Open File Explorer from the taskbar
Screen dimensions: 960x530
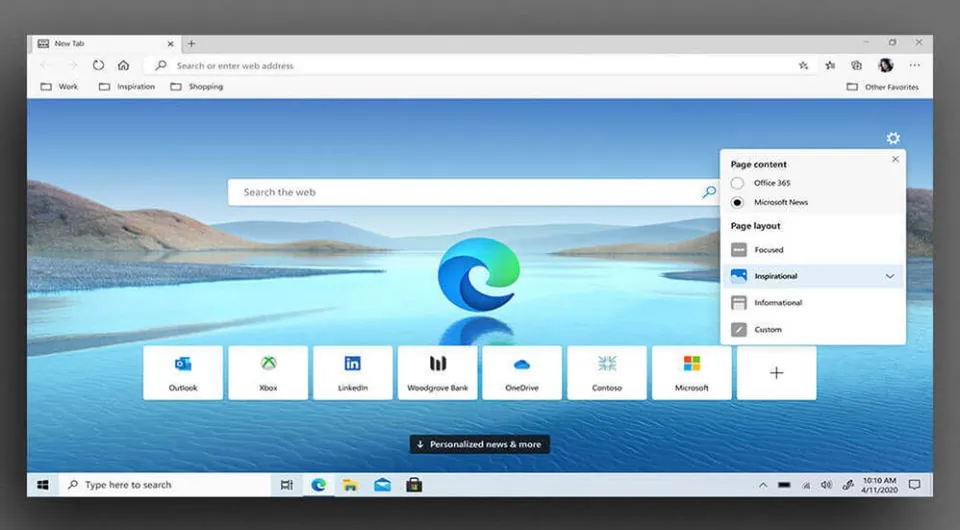click(x=350, y=485)
